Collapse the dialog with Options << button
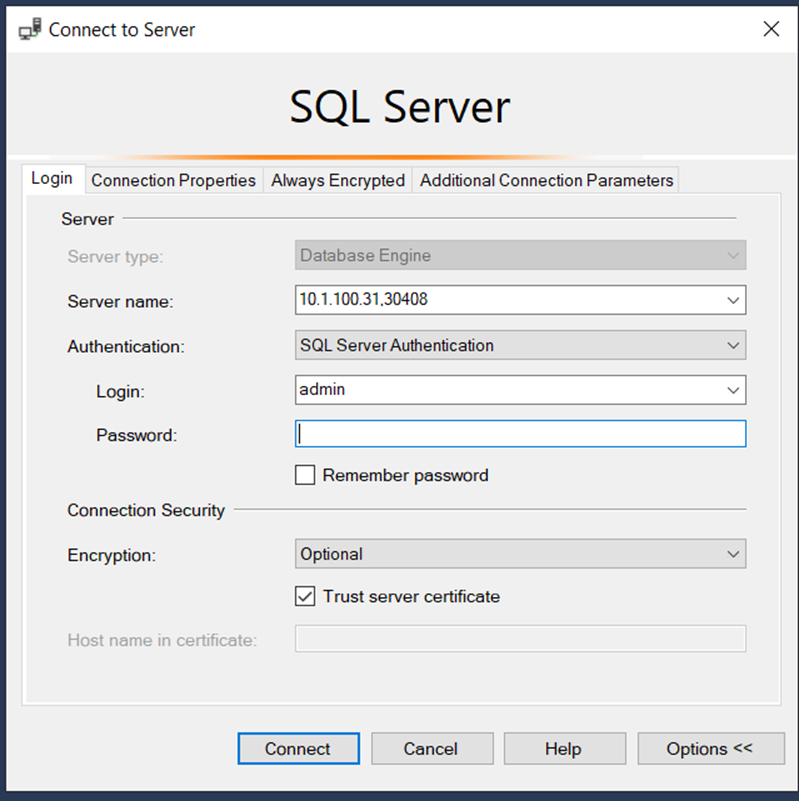799x801 pixels. pyautogui.click(x=711, y=748)
